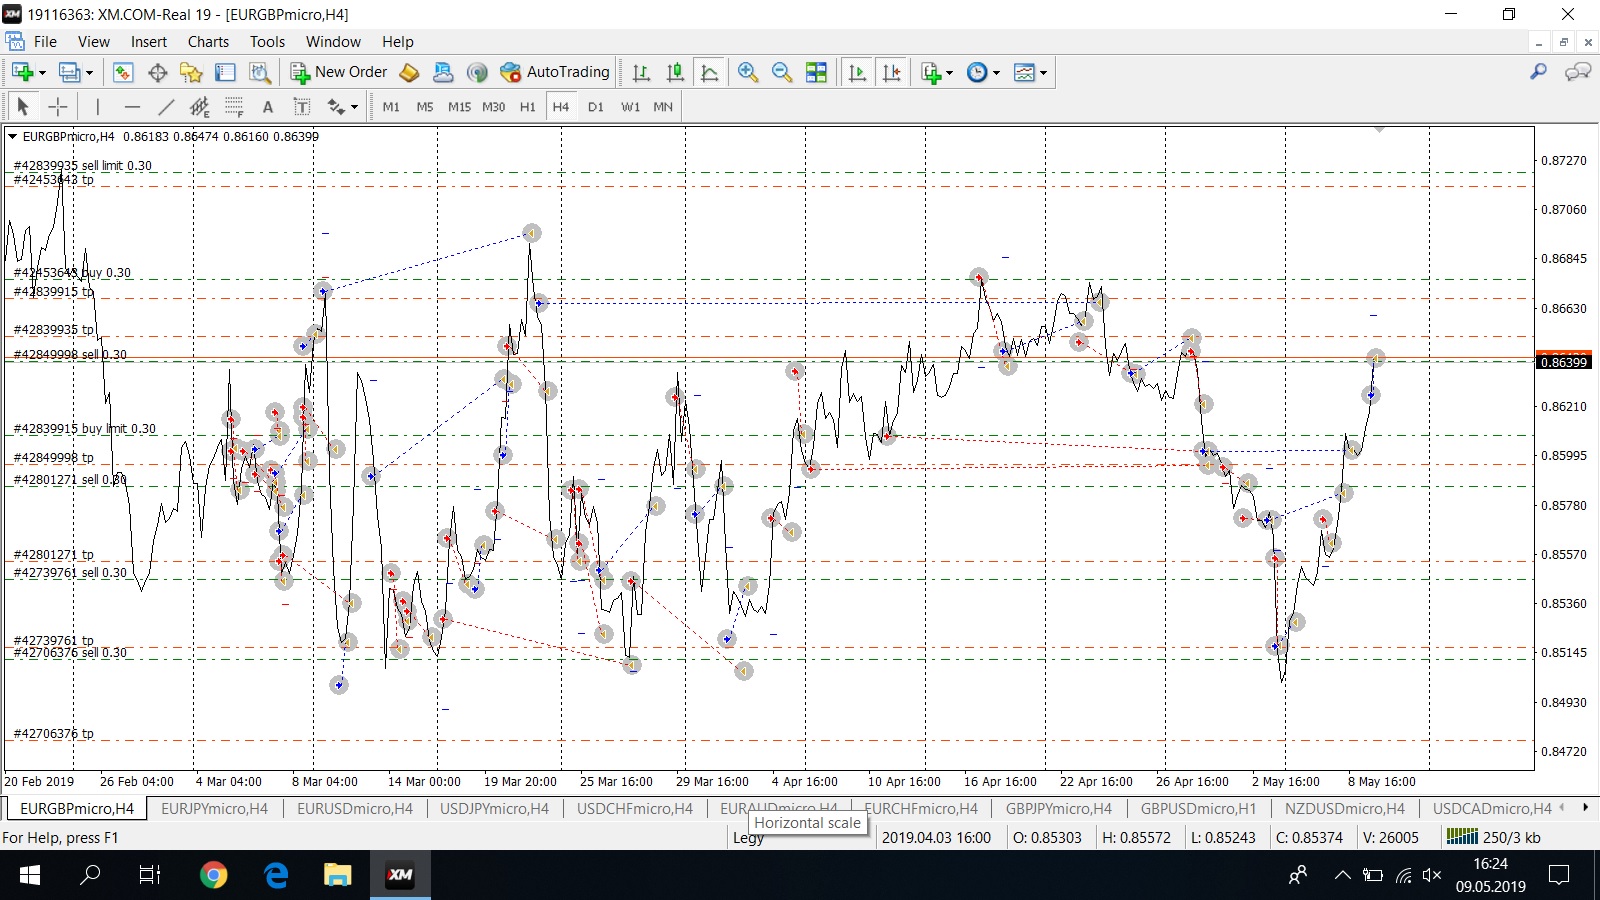Screen dimensions: 1600x900
Task: Click the Zoom Out magnifier icon
Action: [x=782, y=72]
